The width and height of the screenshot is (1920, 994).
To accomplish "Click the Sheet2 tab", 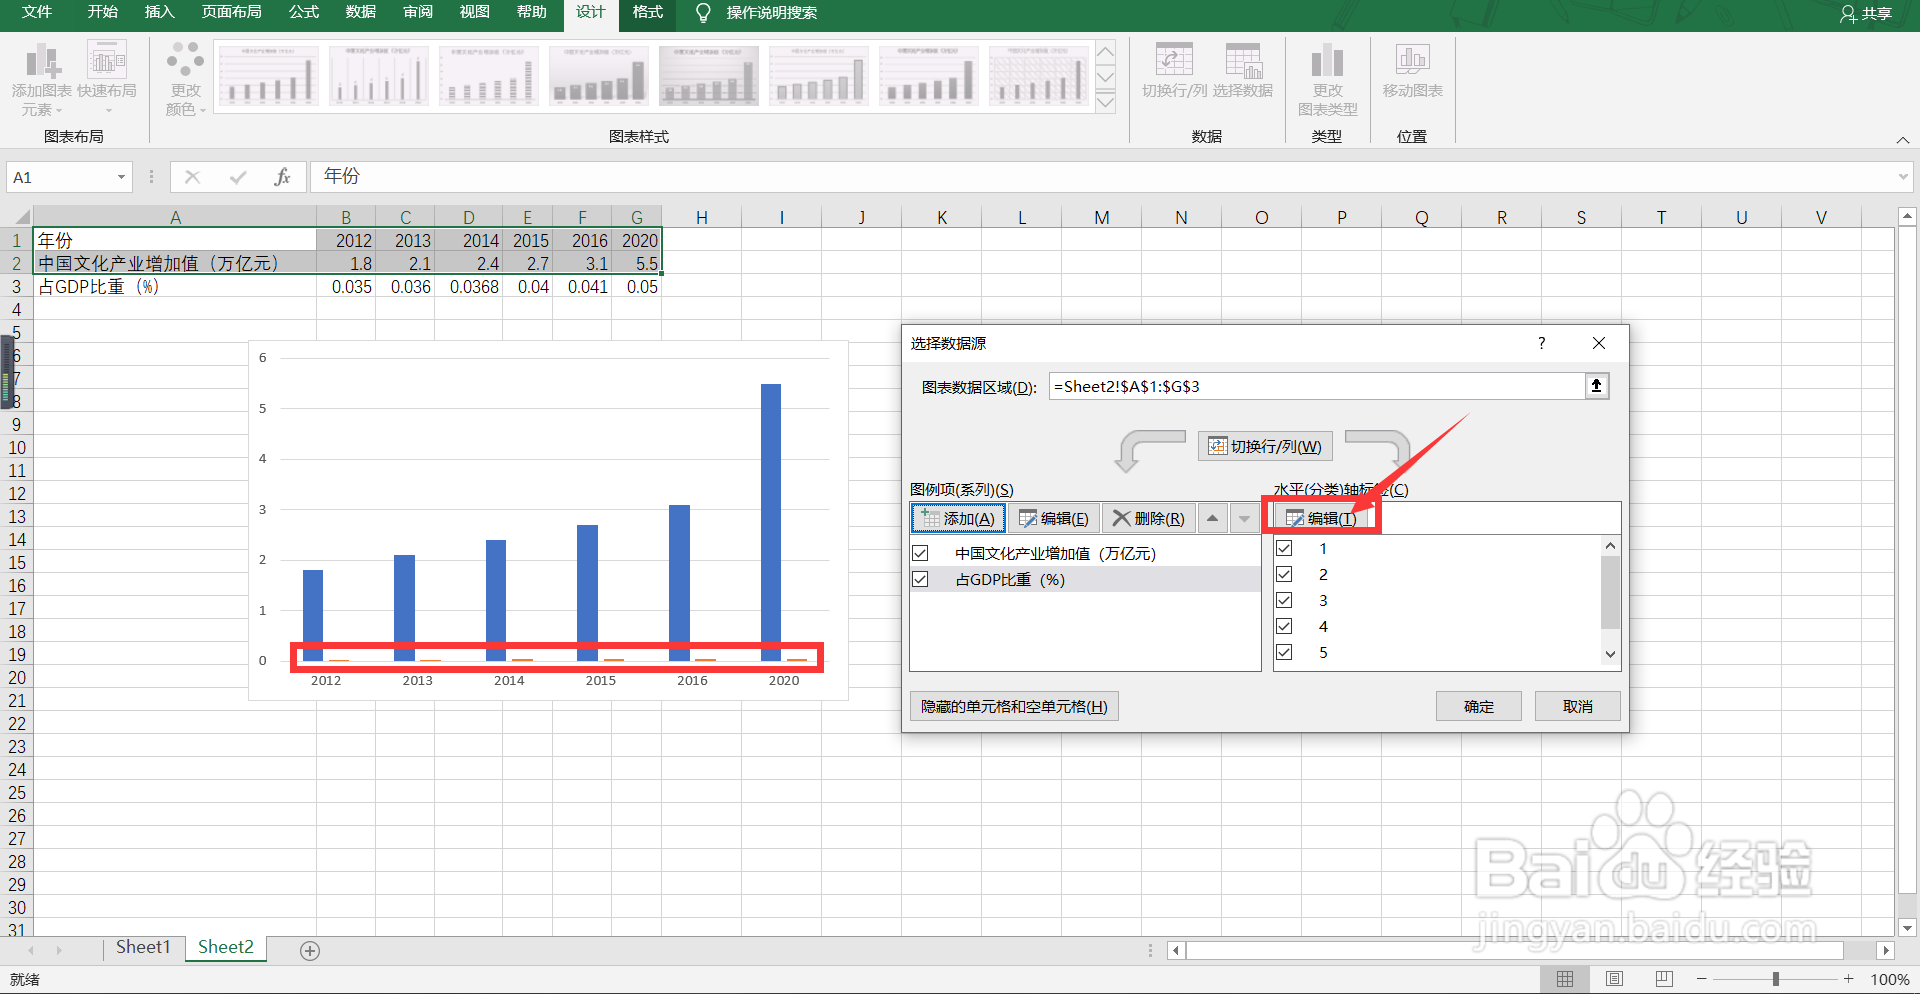I will [x=226, y=948].
